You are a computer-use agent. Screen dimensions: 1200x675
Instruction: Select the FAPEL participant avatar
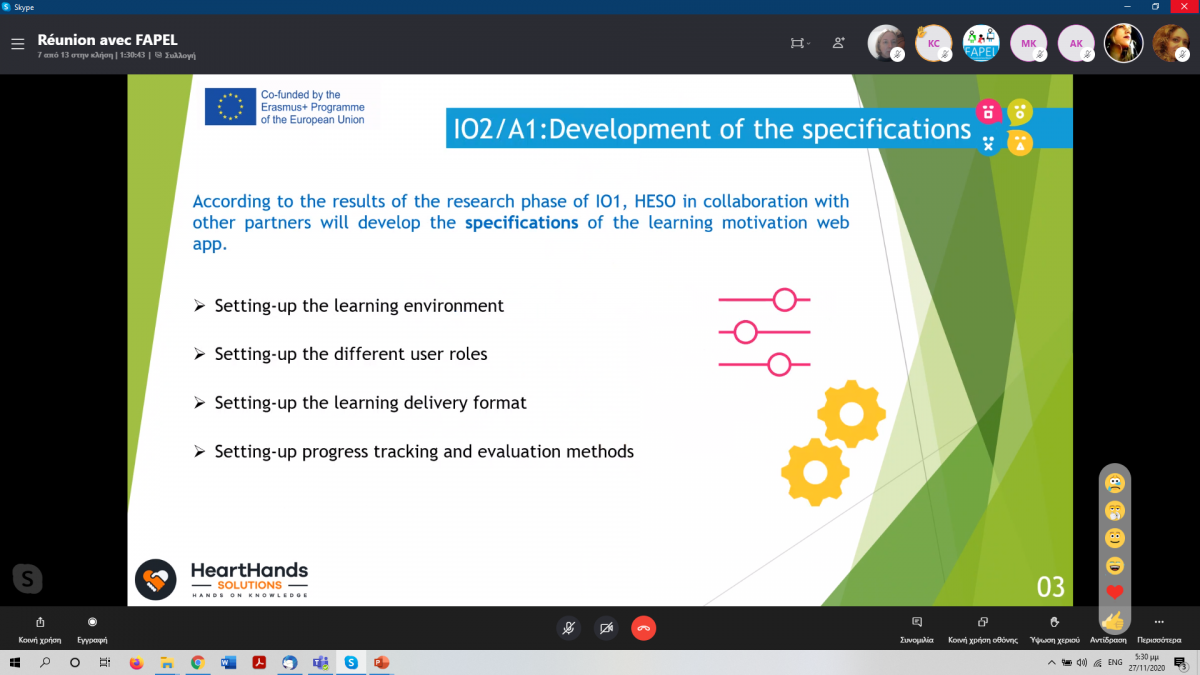(981, 43)
